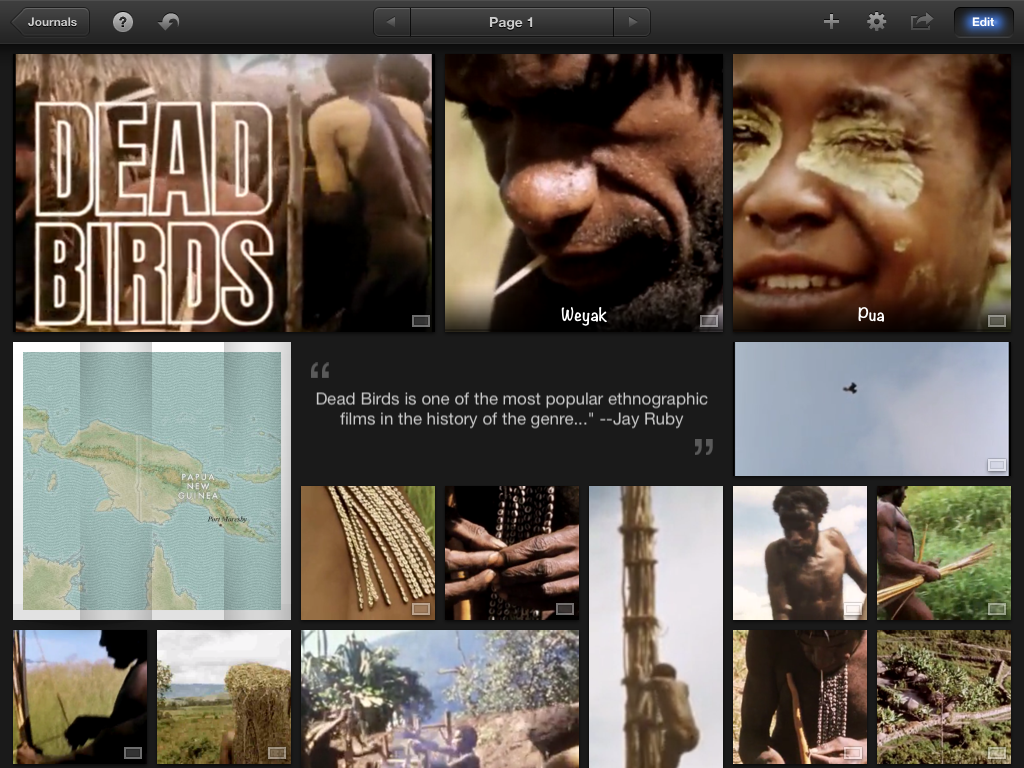Screen dimensions: 1024x768
Task: Open the thatched hut in field photo
Action: (x=223, y=696)
